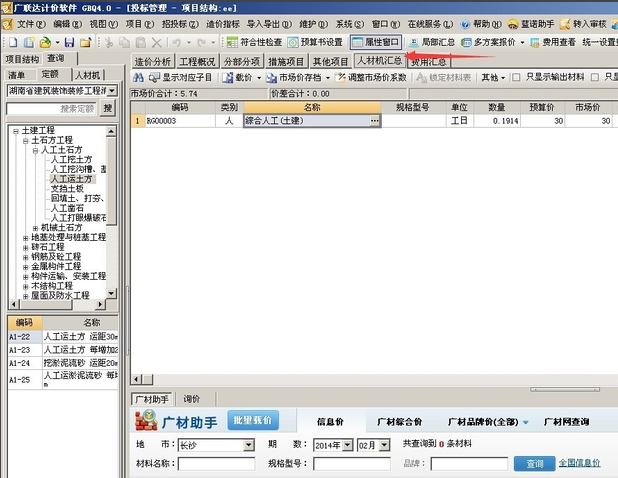Switch to the 人材机汇总 tab
Screen dimensions: 618x478
click(380, 61)
